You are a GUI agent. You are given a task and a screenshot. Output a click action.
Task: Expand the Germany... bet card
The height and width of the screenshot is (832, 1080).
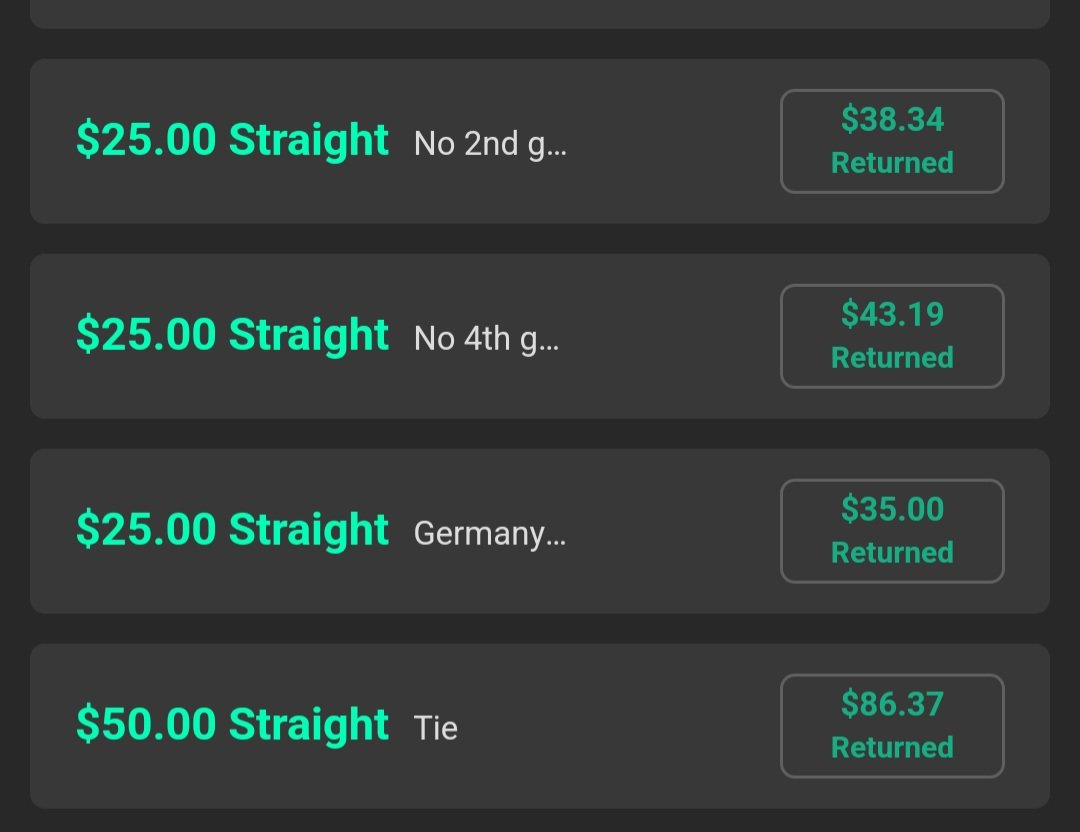[x=540, y=531]
